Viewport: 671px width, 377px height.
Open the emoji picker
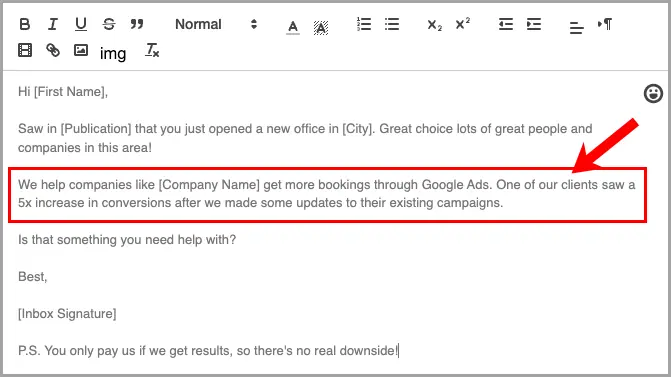pos(653,93)
